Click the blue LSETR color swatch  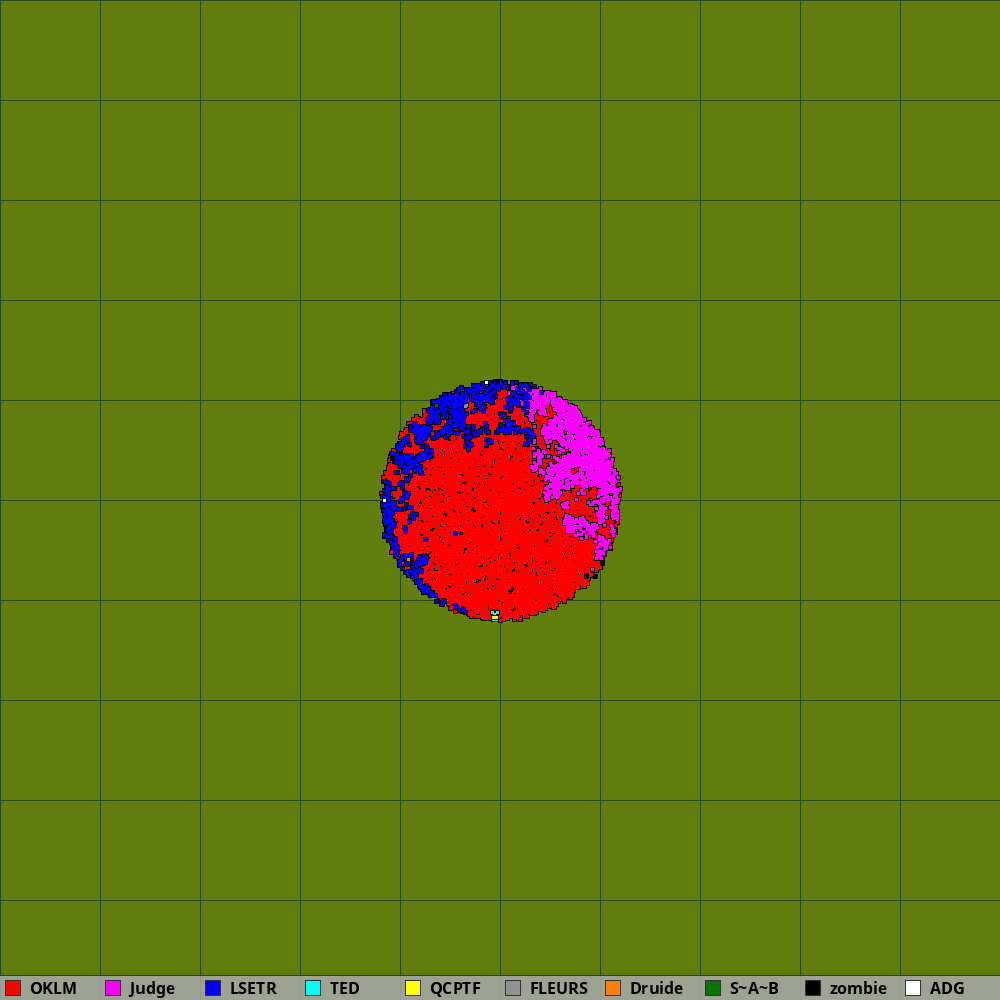coord(213,988)
